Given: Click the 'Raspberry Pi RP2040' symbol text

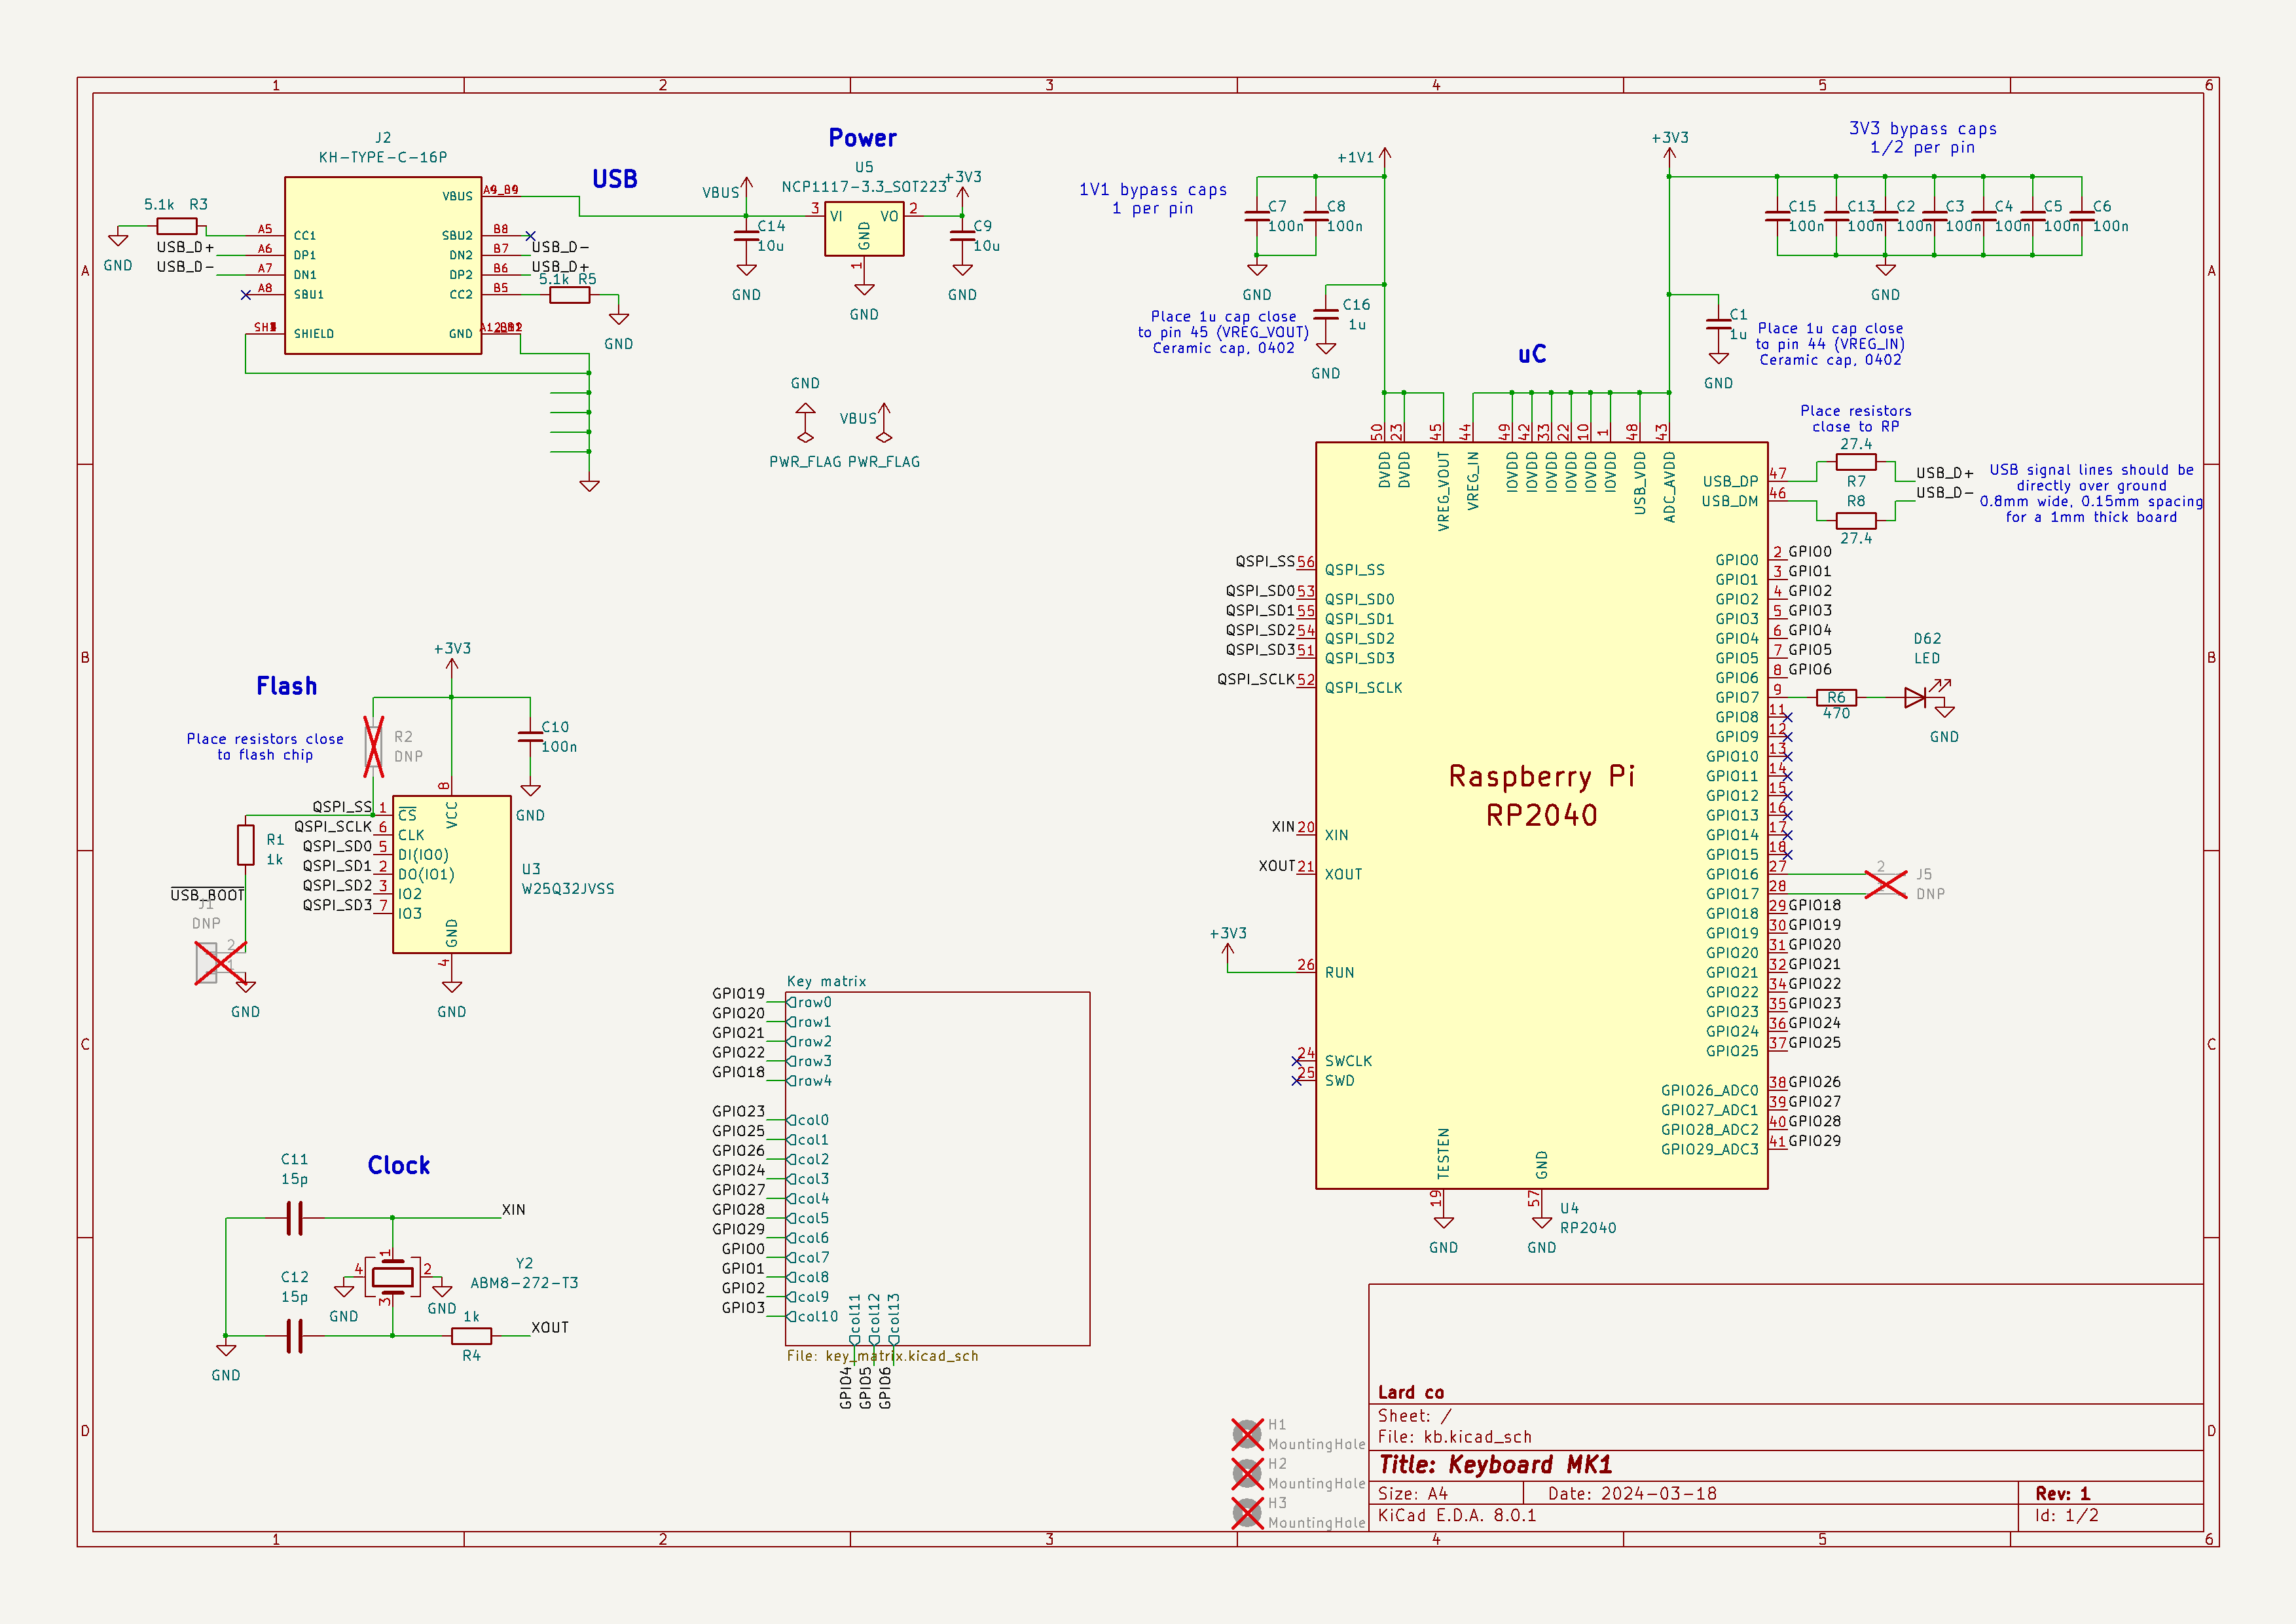Looking at the screenshot, I should 1541,795.
